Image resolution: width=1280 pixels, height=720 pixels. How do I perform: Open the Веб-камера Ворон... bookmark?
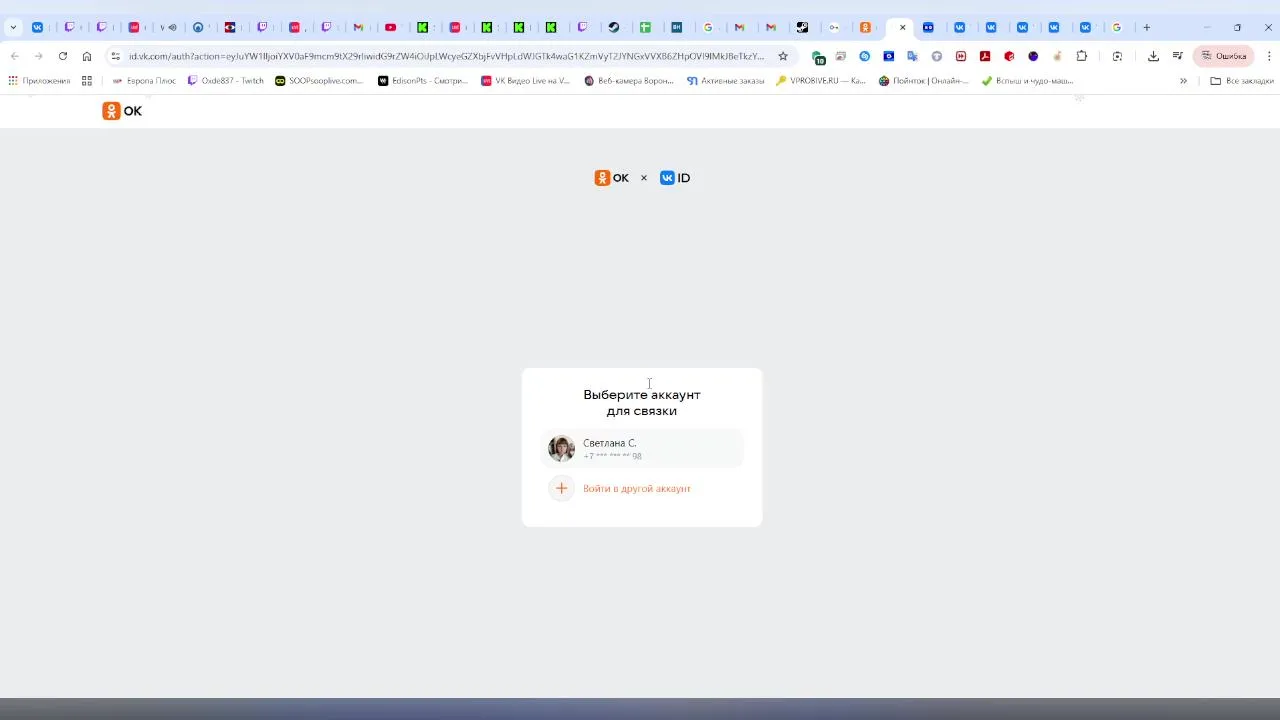click(629, 81)
